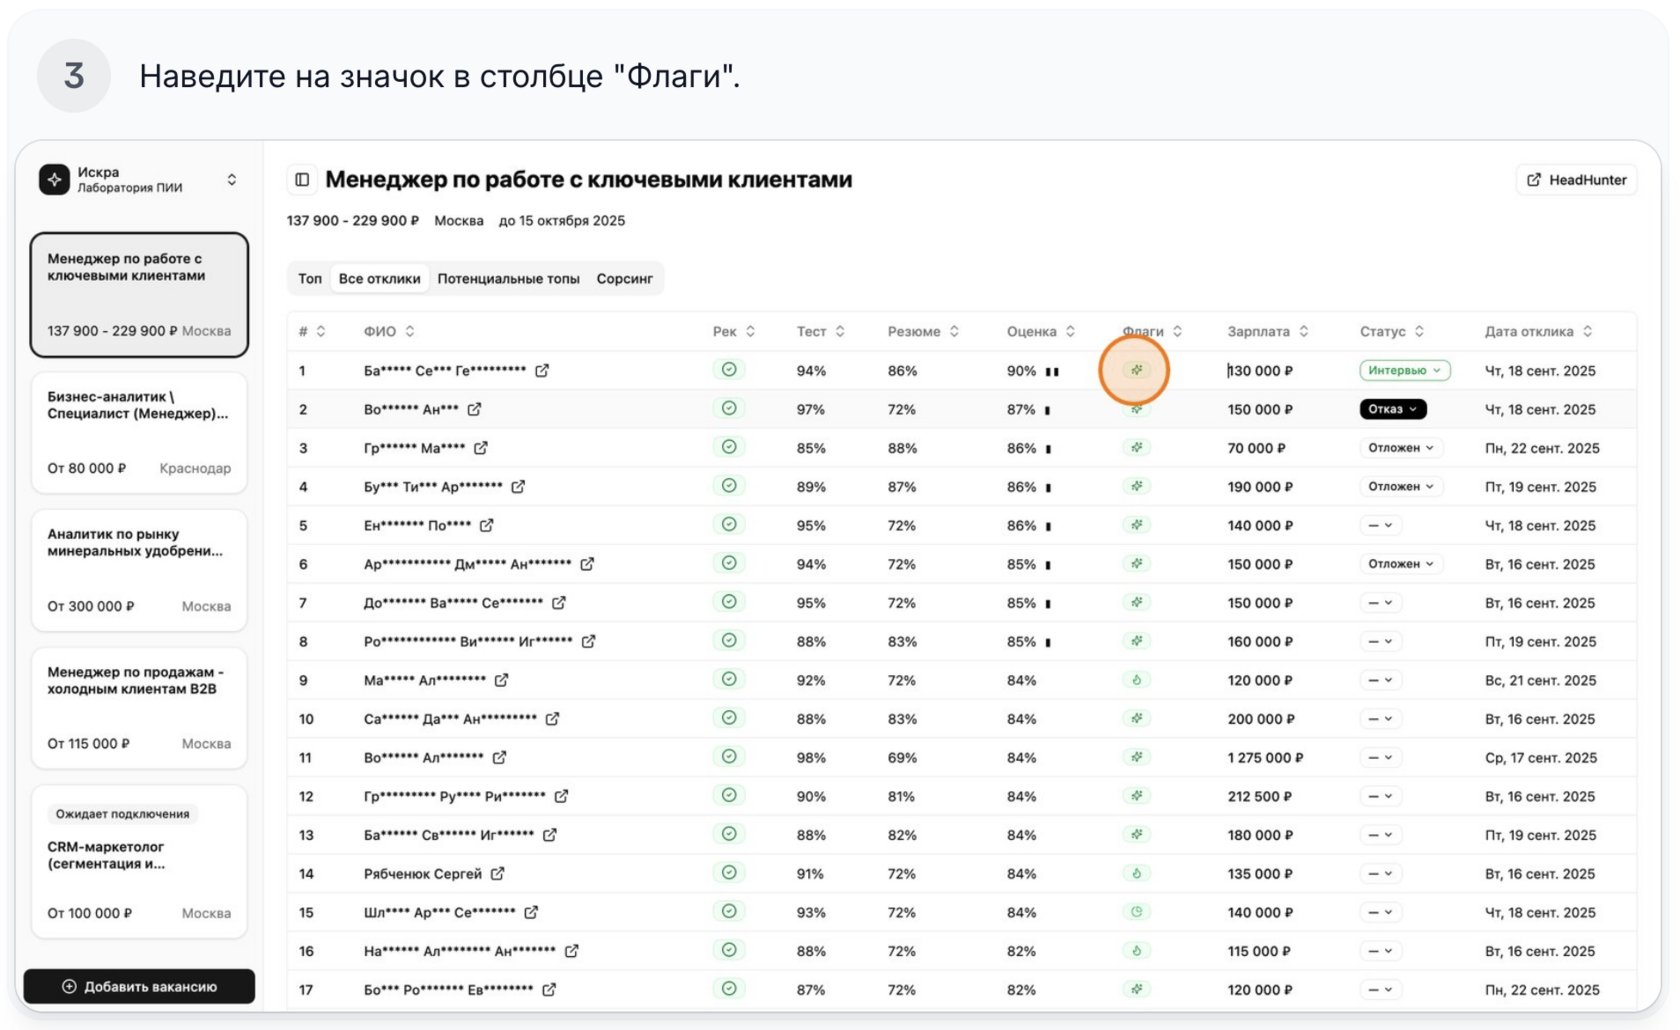Switch to Потенциальные топы tab
Image resolution: width=1680 pixels, height=1030 pixels.
pyautogui.click(x=508, y=279)
